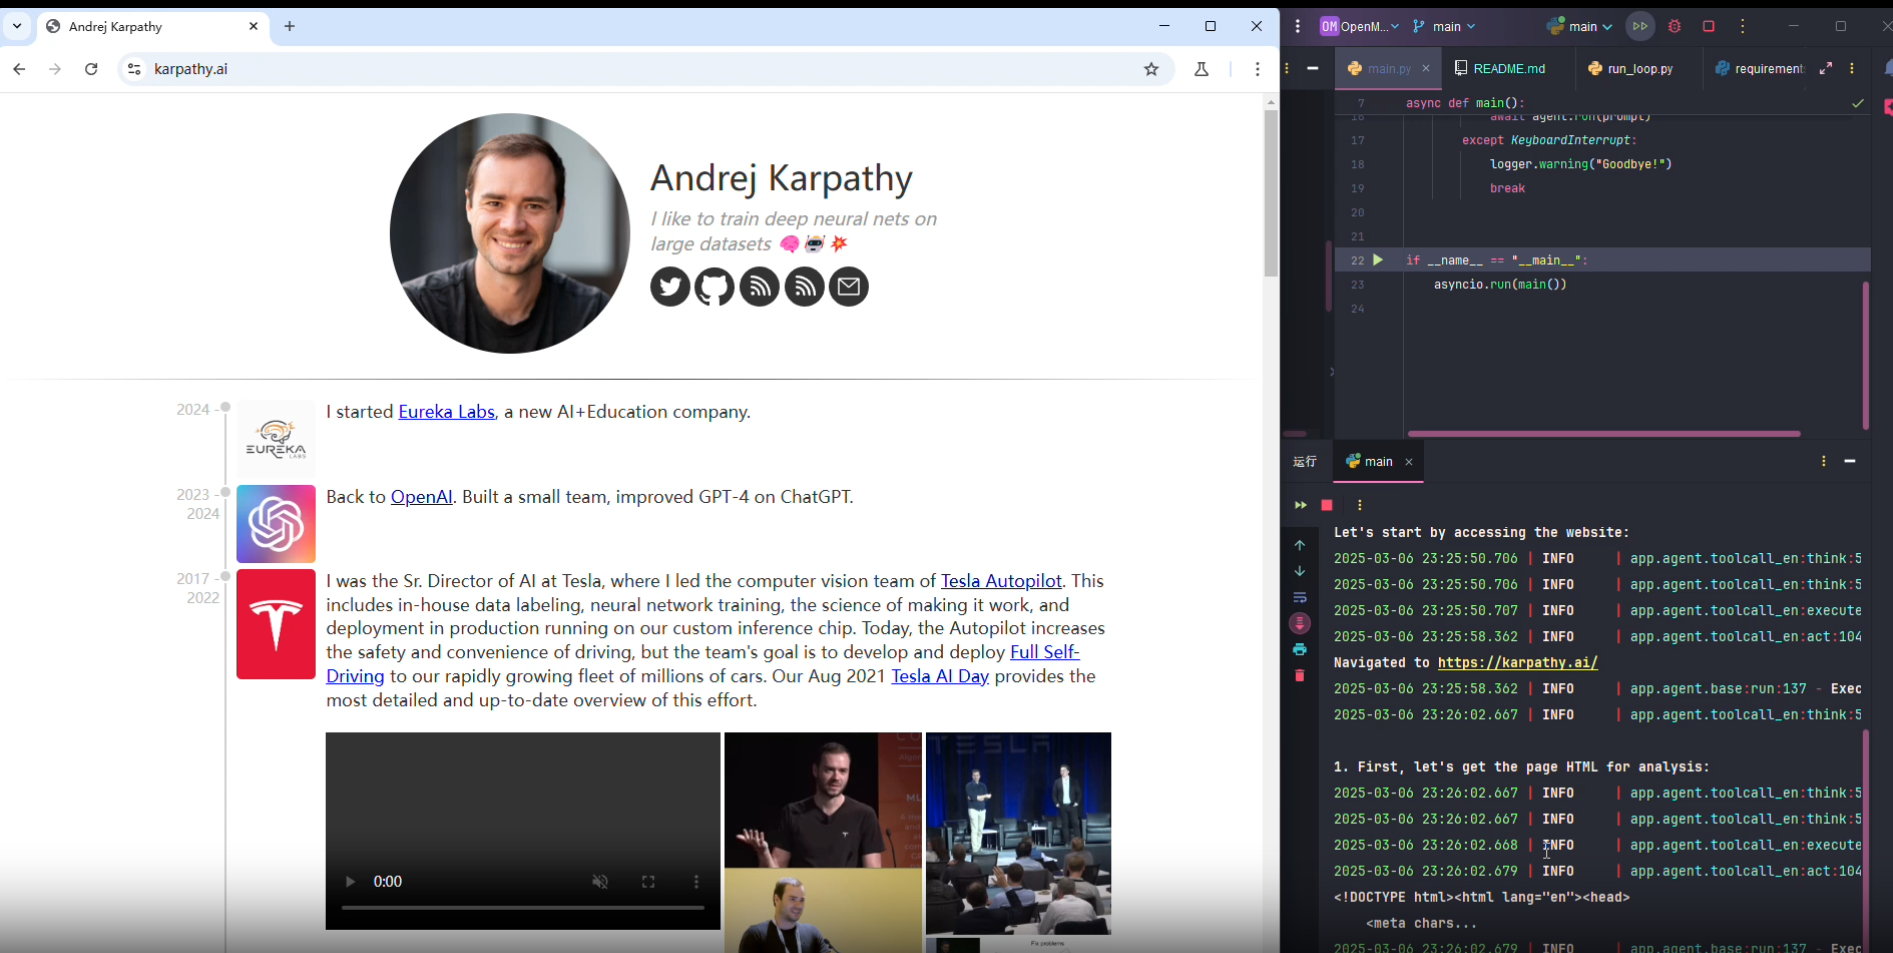The height and width of the screenshot is (953, 1893).
Task: Switch to the run_loop.py tab
Action: point(1631,68)
